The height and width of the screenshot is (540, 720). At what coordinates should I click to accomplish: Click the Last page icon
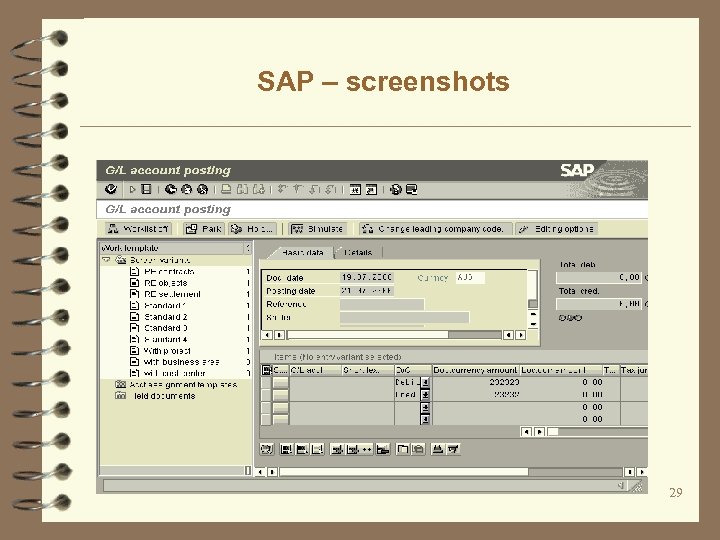(330, 189)
